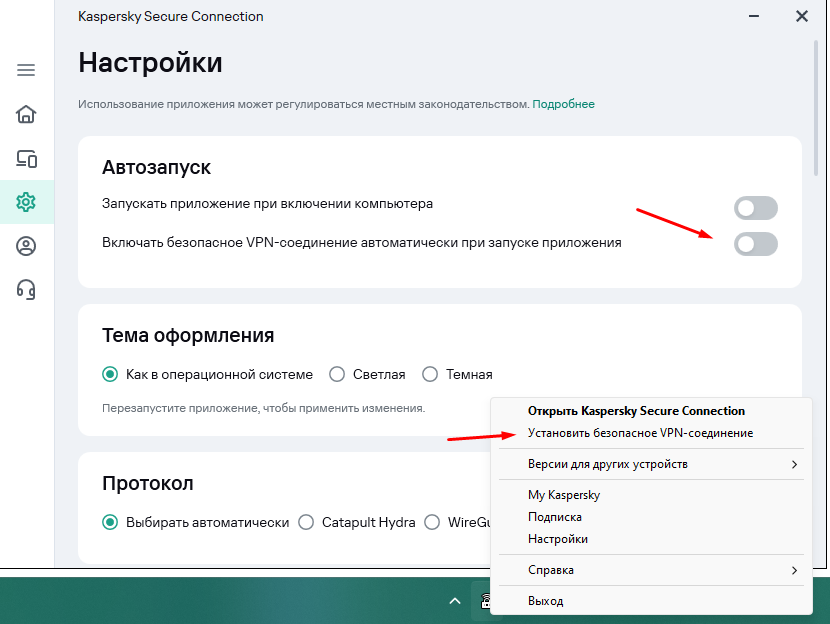This screenshot has width=830, height=624.
Task: Select 'Настройки' in context menu
Action: (x=651, y=539)
